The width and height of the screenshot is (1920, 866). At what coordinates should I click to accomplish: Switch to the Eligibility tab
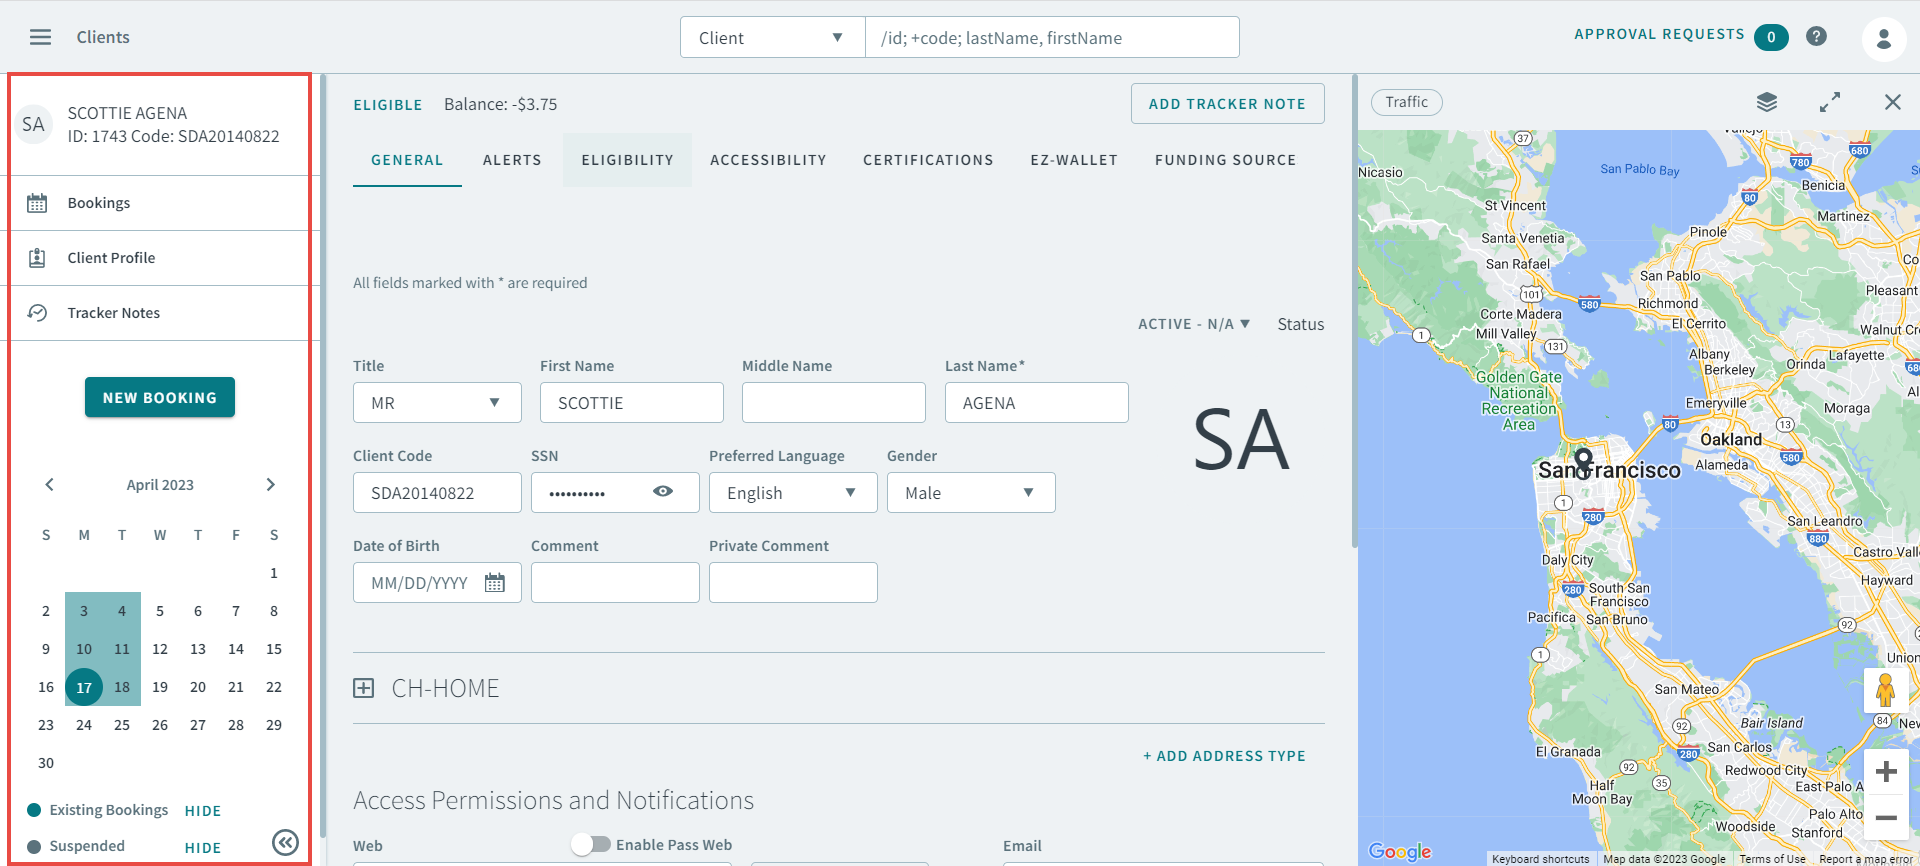[x=627, y=160]
